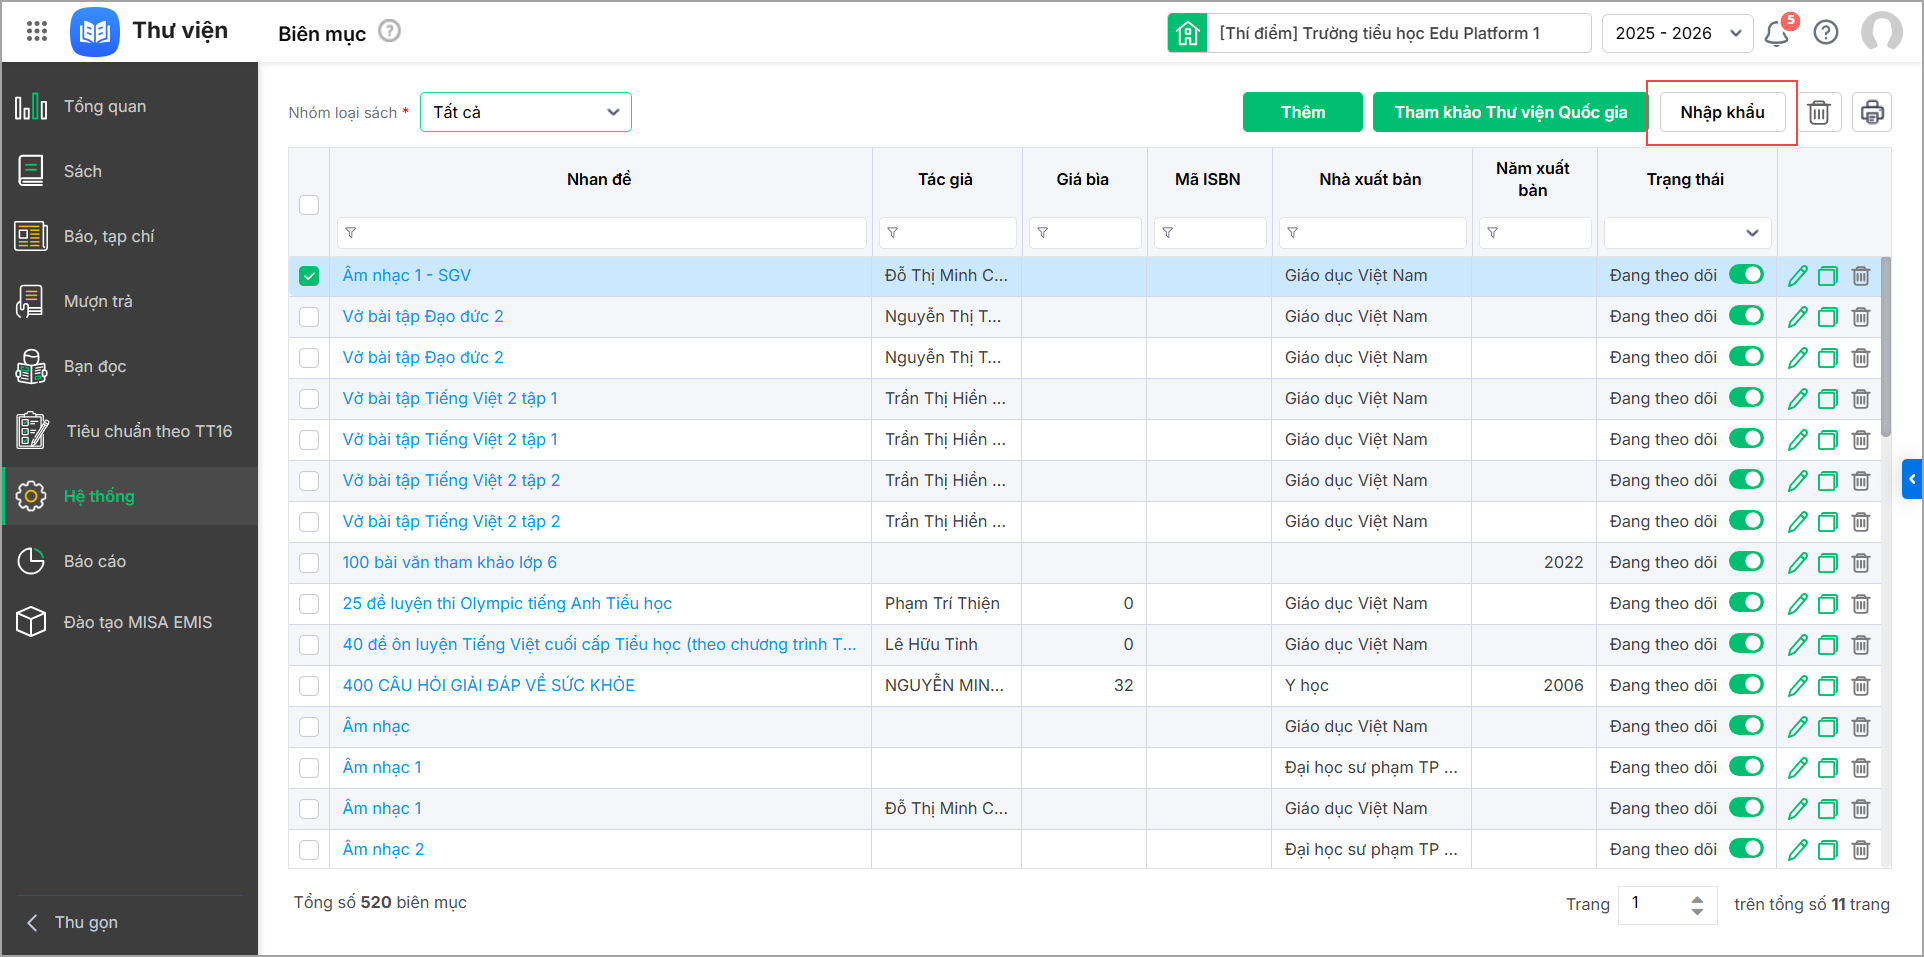This screenshot has width=1924, height=957.
Task: Click the Tác giả filter funnel icon
Action: [x=893, y=233]
